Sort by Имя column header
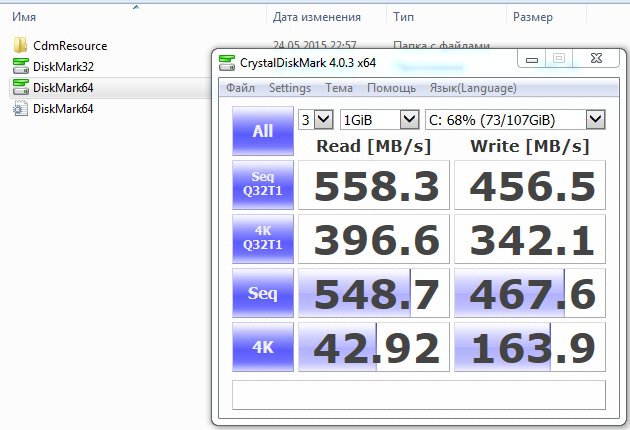Image resolution: width=630 pixels, height=430 pixels. 24,17
